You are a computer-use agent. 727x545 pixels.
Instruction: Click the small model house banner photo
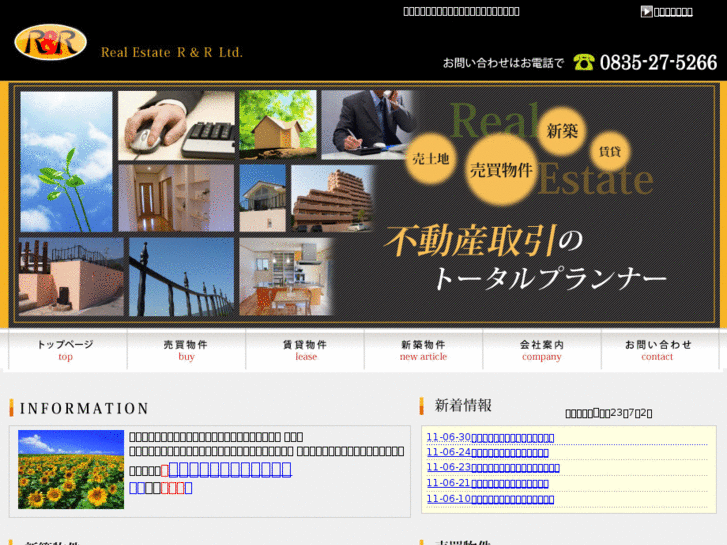tap(278, 124)
